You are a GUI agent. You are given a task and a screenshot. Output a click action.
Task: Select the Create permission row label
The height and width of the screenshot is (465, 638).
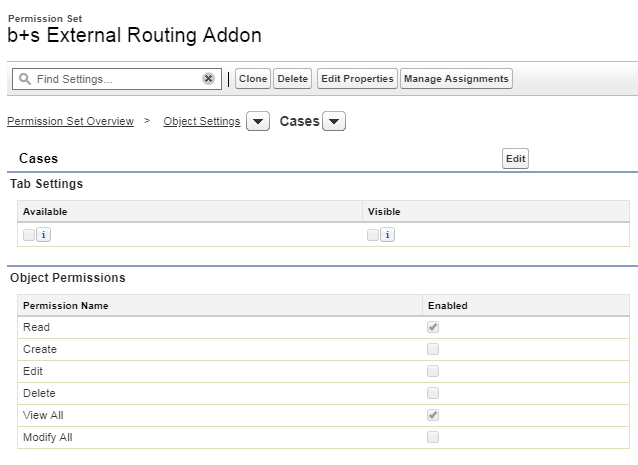coord(40,349)
